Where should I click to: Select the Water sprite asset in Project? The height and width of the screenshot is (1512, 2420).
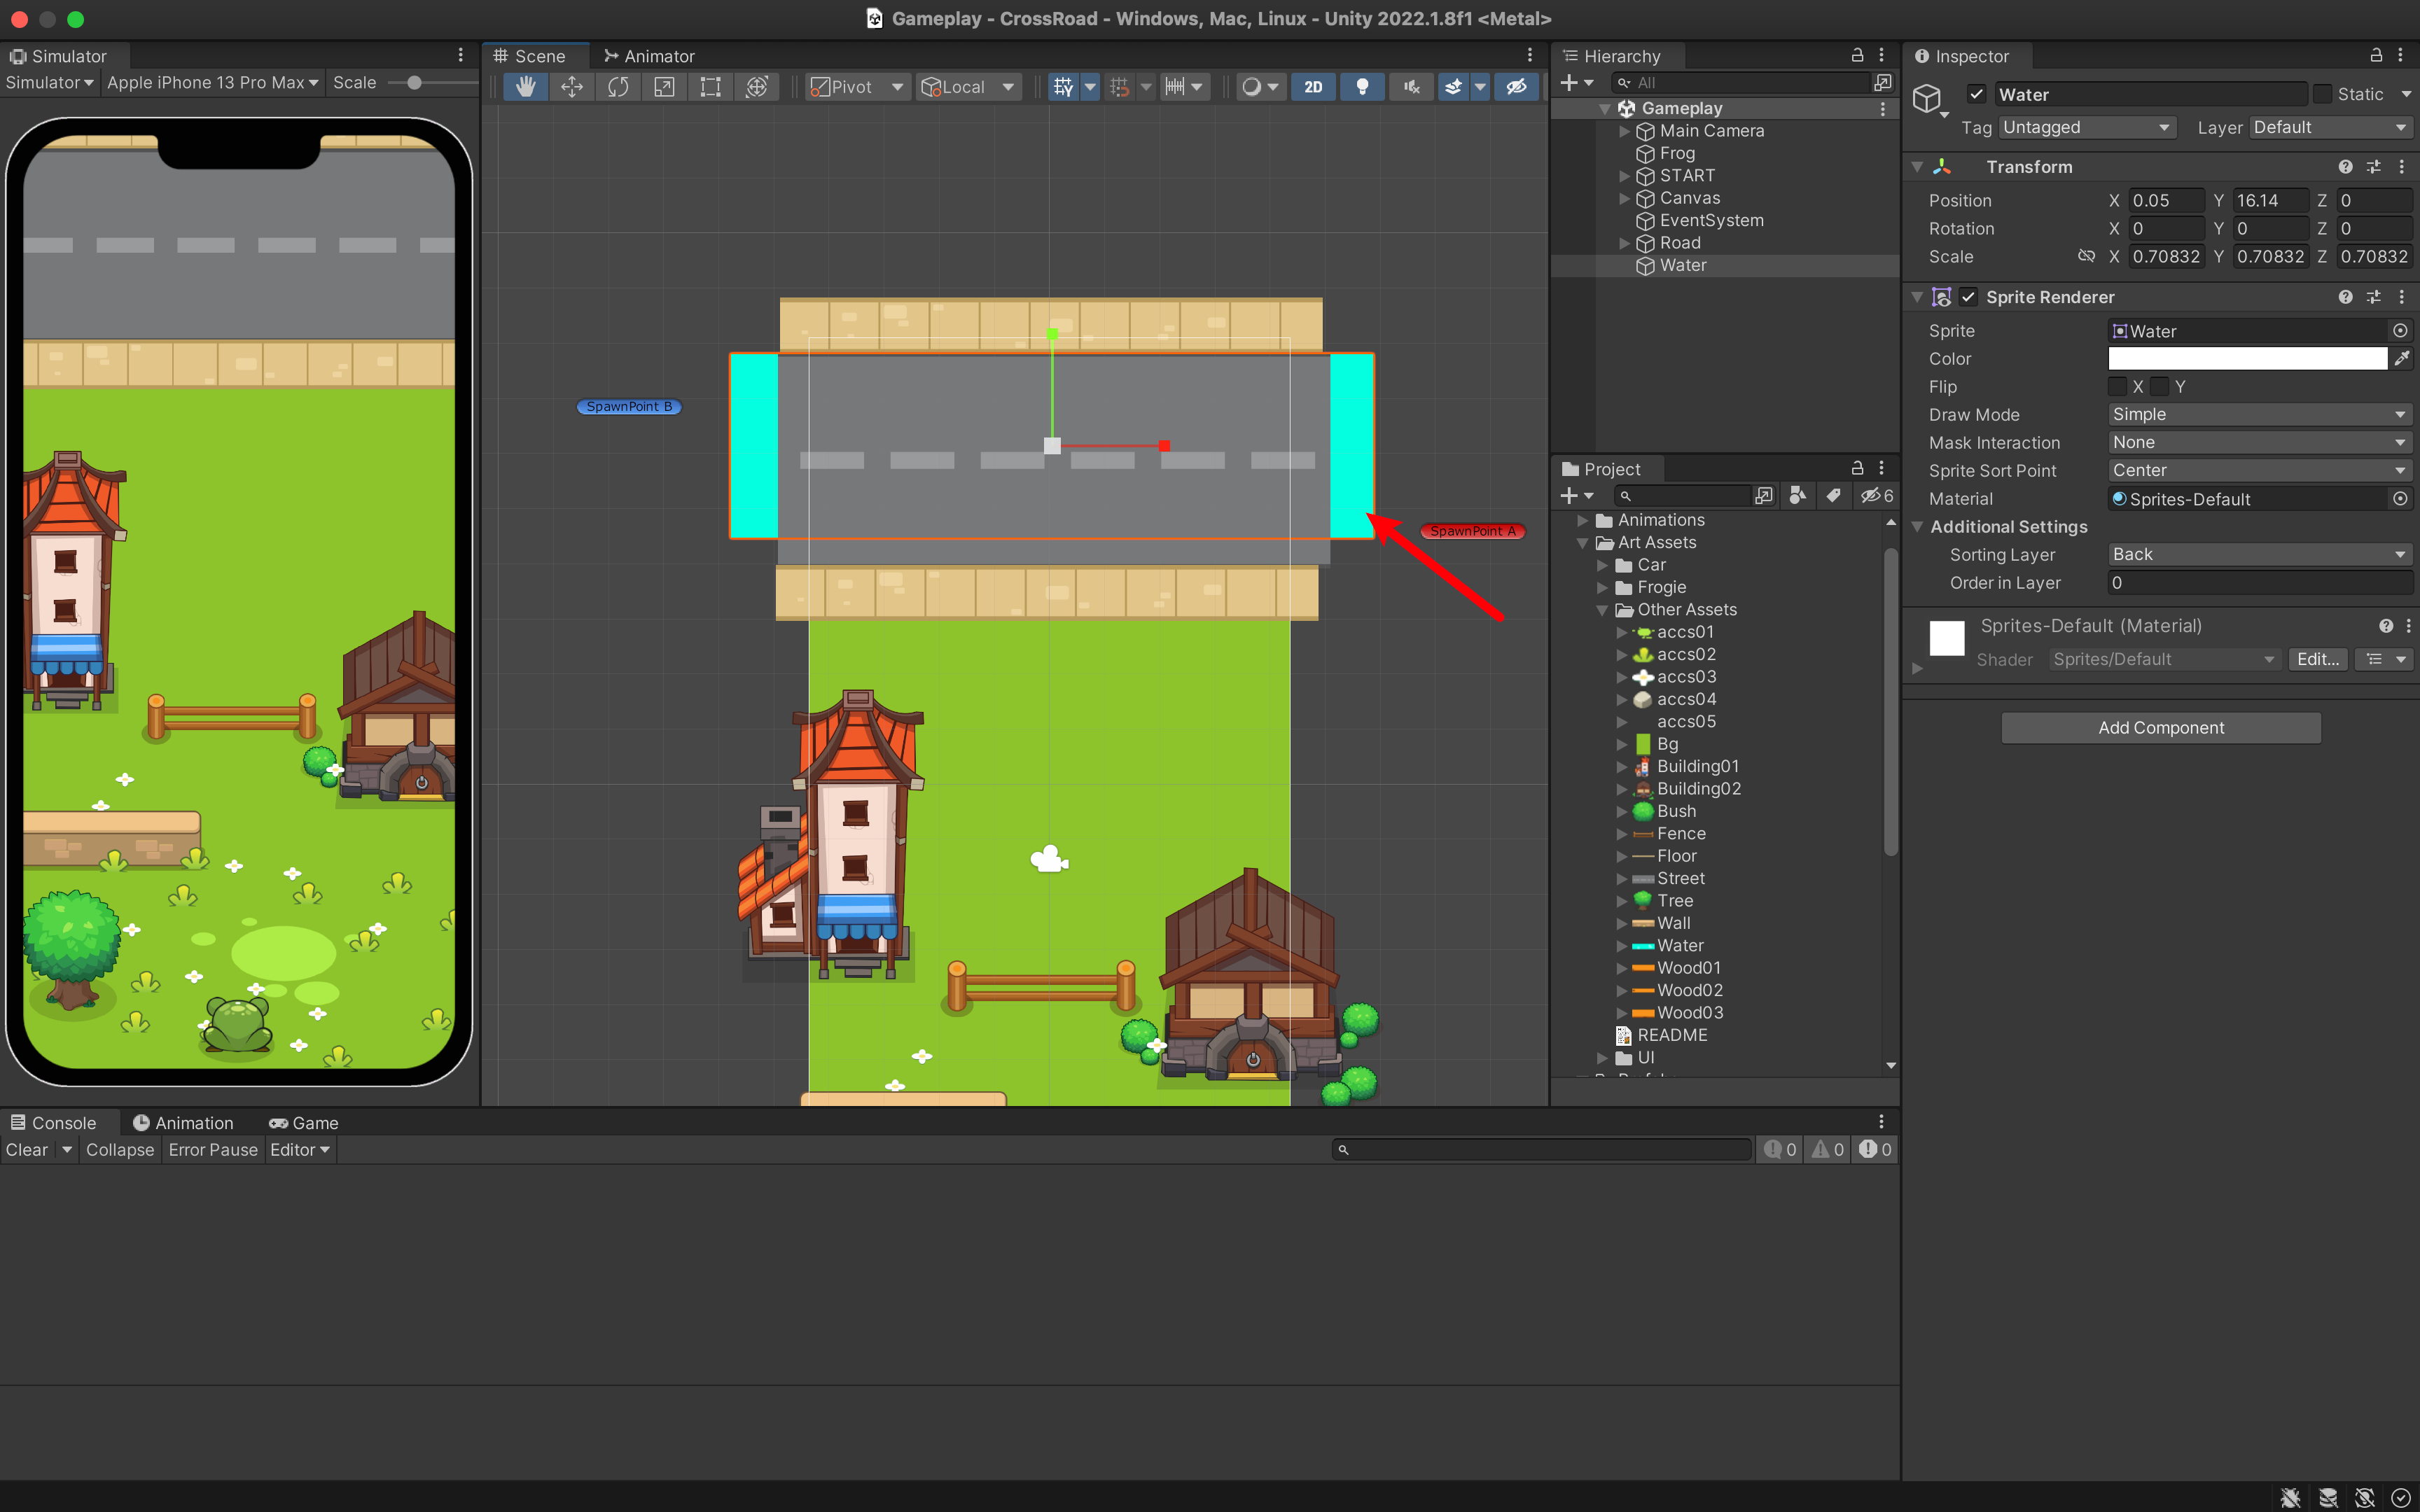pos(1680,945)
